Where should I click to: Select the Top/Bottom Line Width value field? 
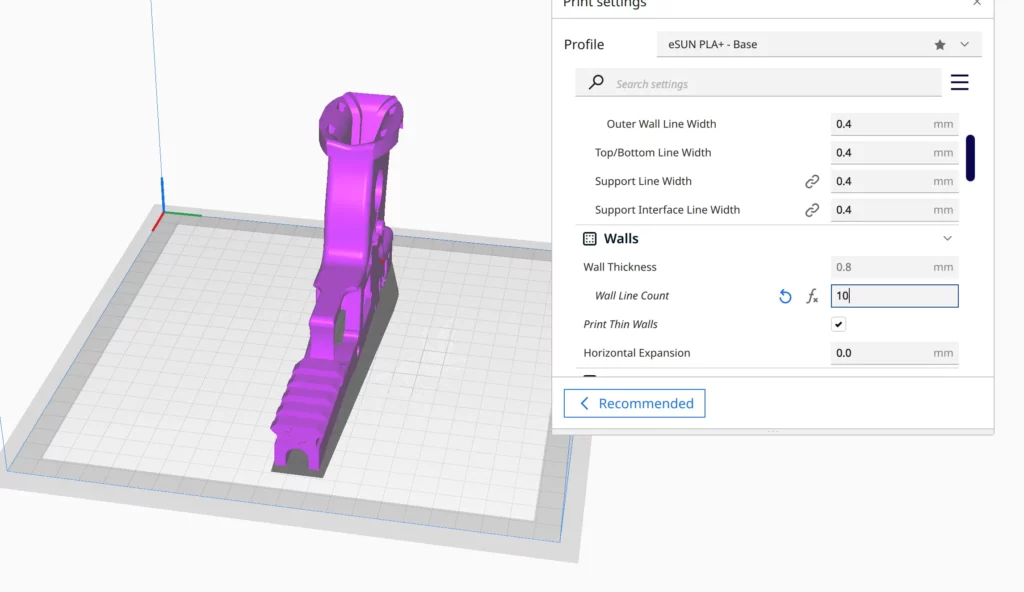[x=880, y=153]
